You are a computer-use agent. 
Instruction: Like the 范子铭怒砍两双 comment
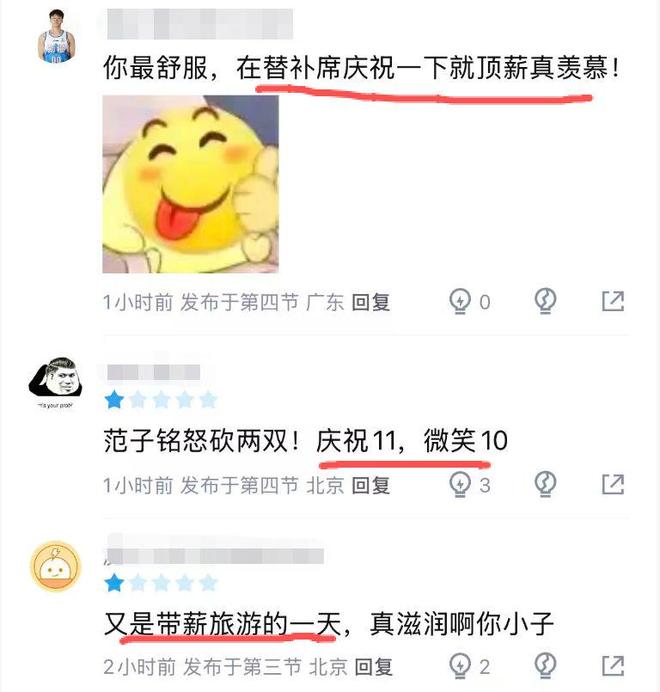pyautogui.click(x=460, y=485)
